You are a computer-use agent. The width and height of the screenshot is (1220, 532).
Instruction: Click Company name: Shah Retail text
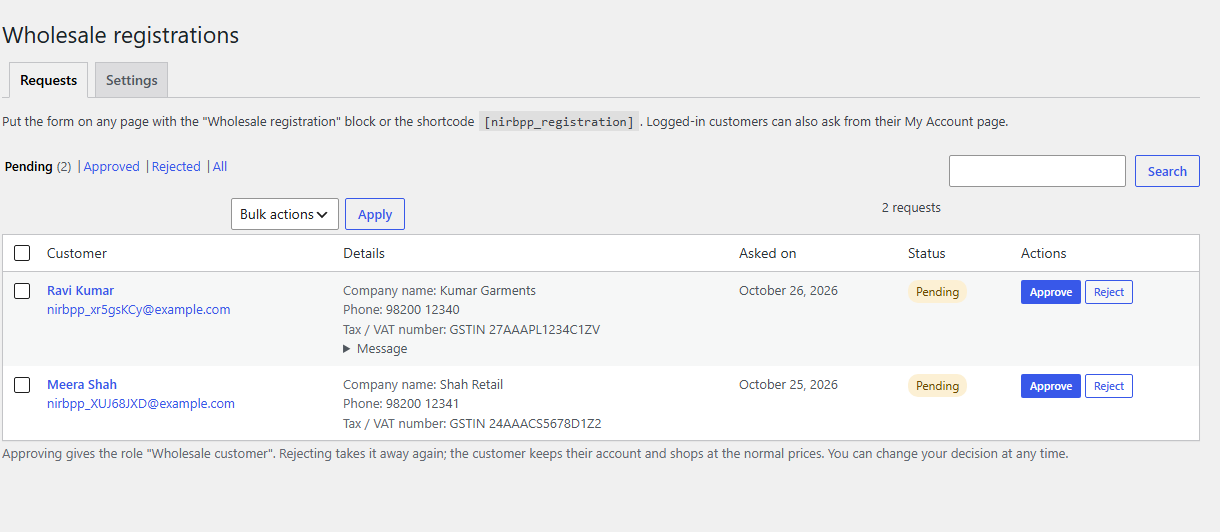[423, 385]
